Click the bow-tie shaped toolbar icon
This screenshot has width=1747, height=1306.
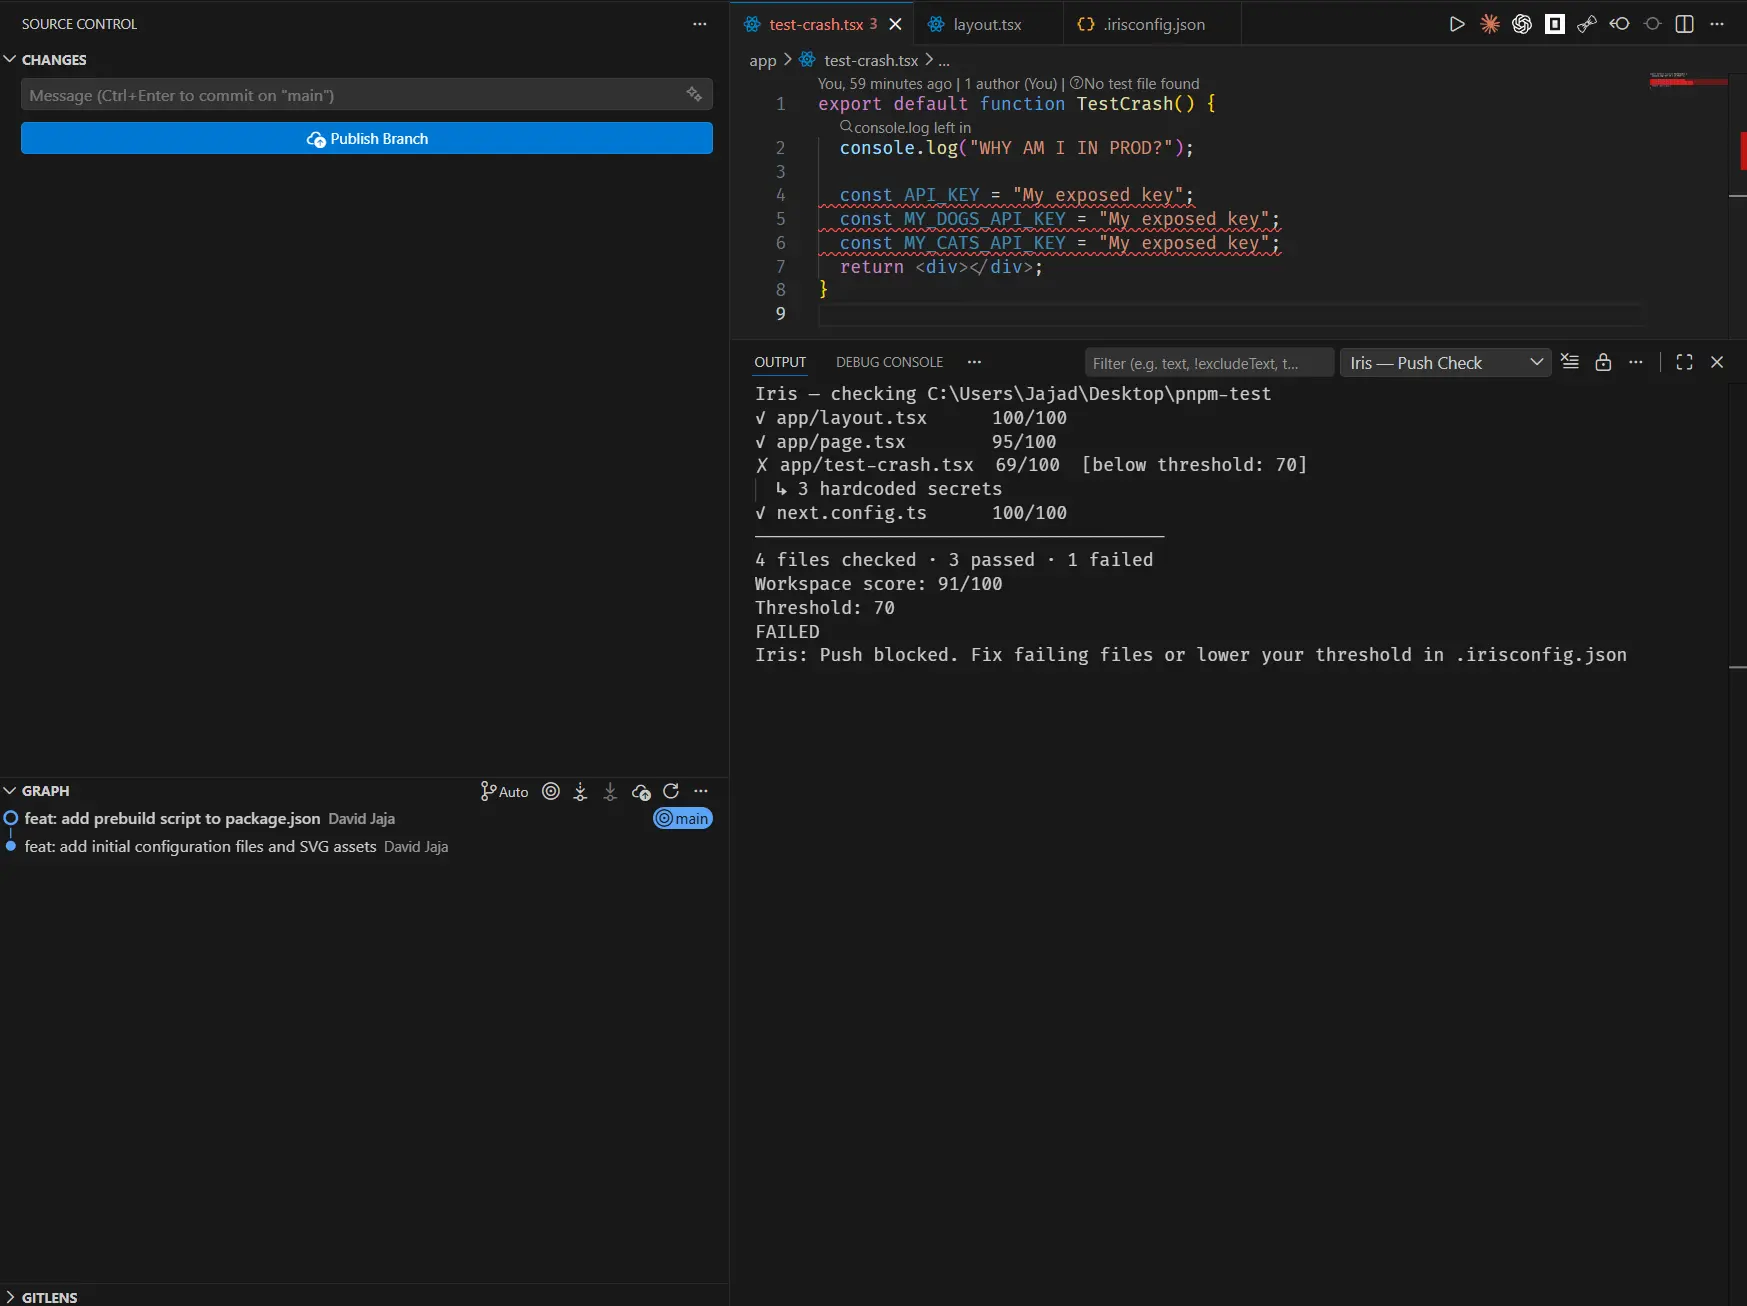click(1587, 24)
